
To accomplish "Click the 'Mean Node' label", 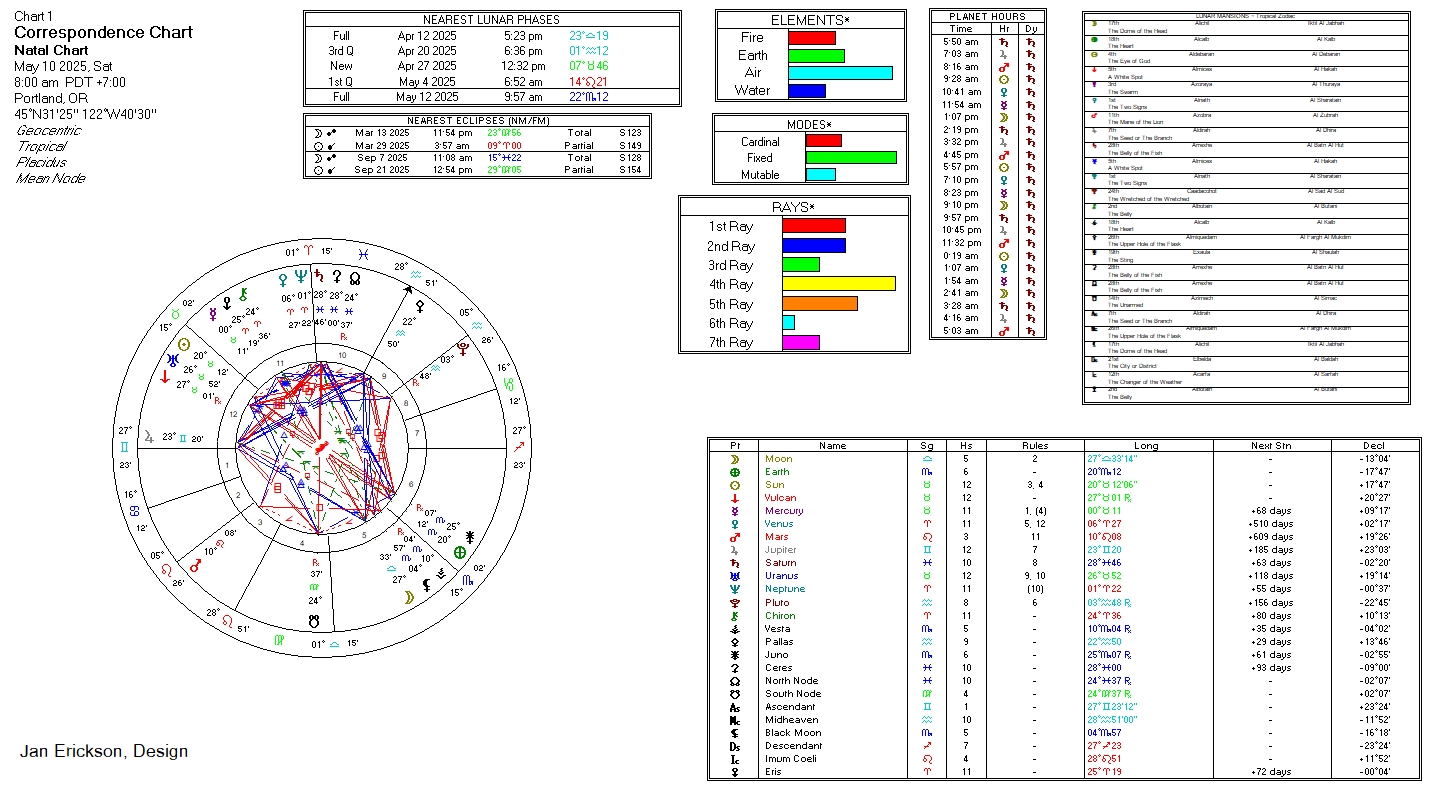I will [x=51, y=178].
